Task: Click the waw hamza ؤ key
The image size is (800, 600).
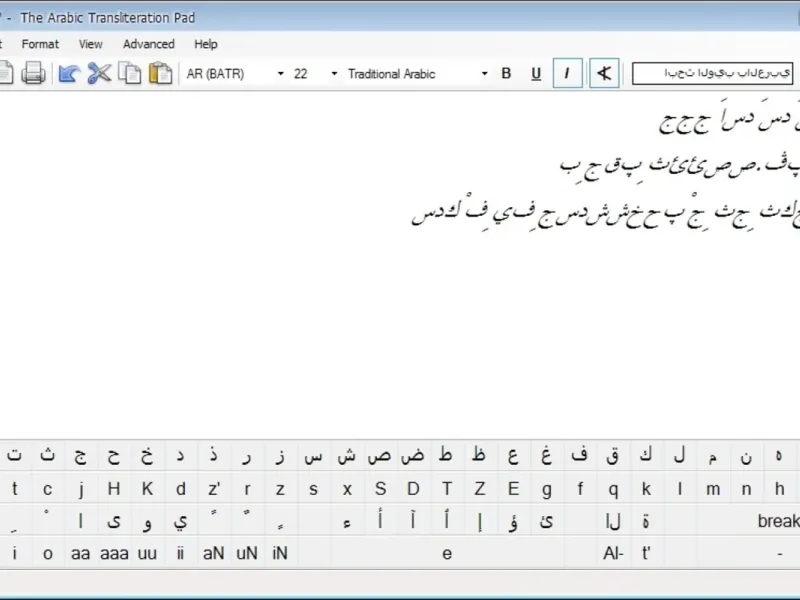Action: (x=513, y=521)
